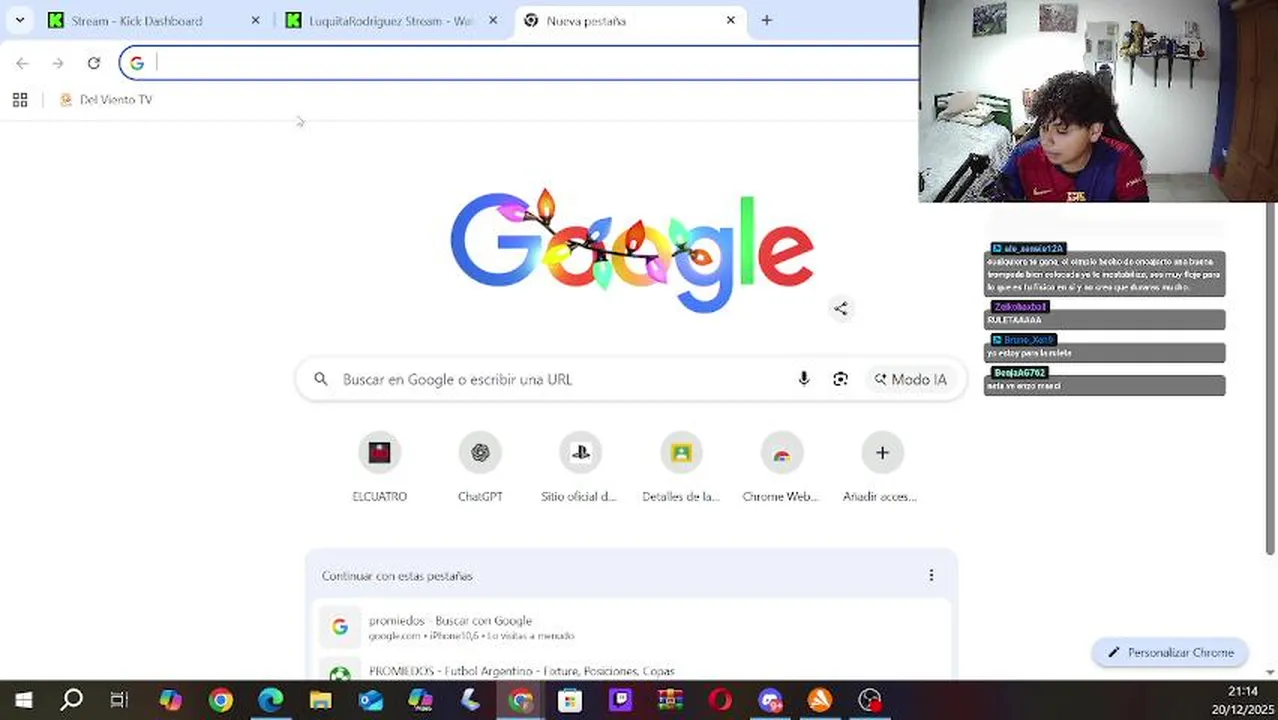Click the webcam overlay video
The height and width of the screenshot is (720, 1278).
tap(1098, 101)
